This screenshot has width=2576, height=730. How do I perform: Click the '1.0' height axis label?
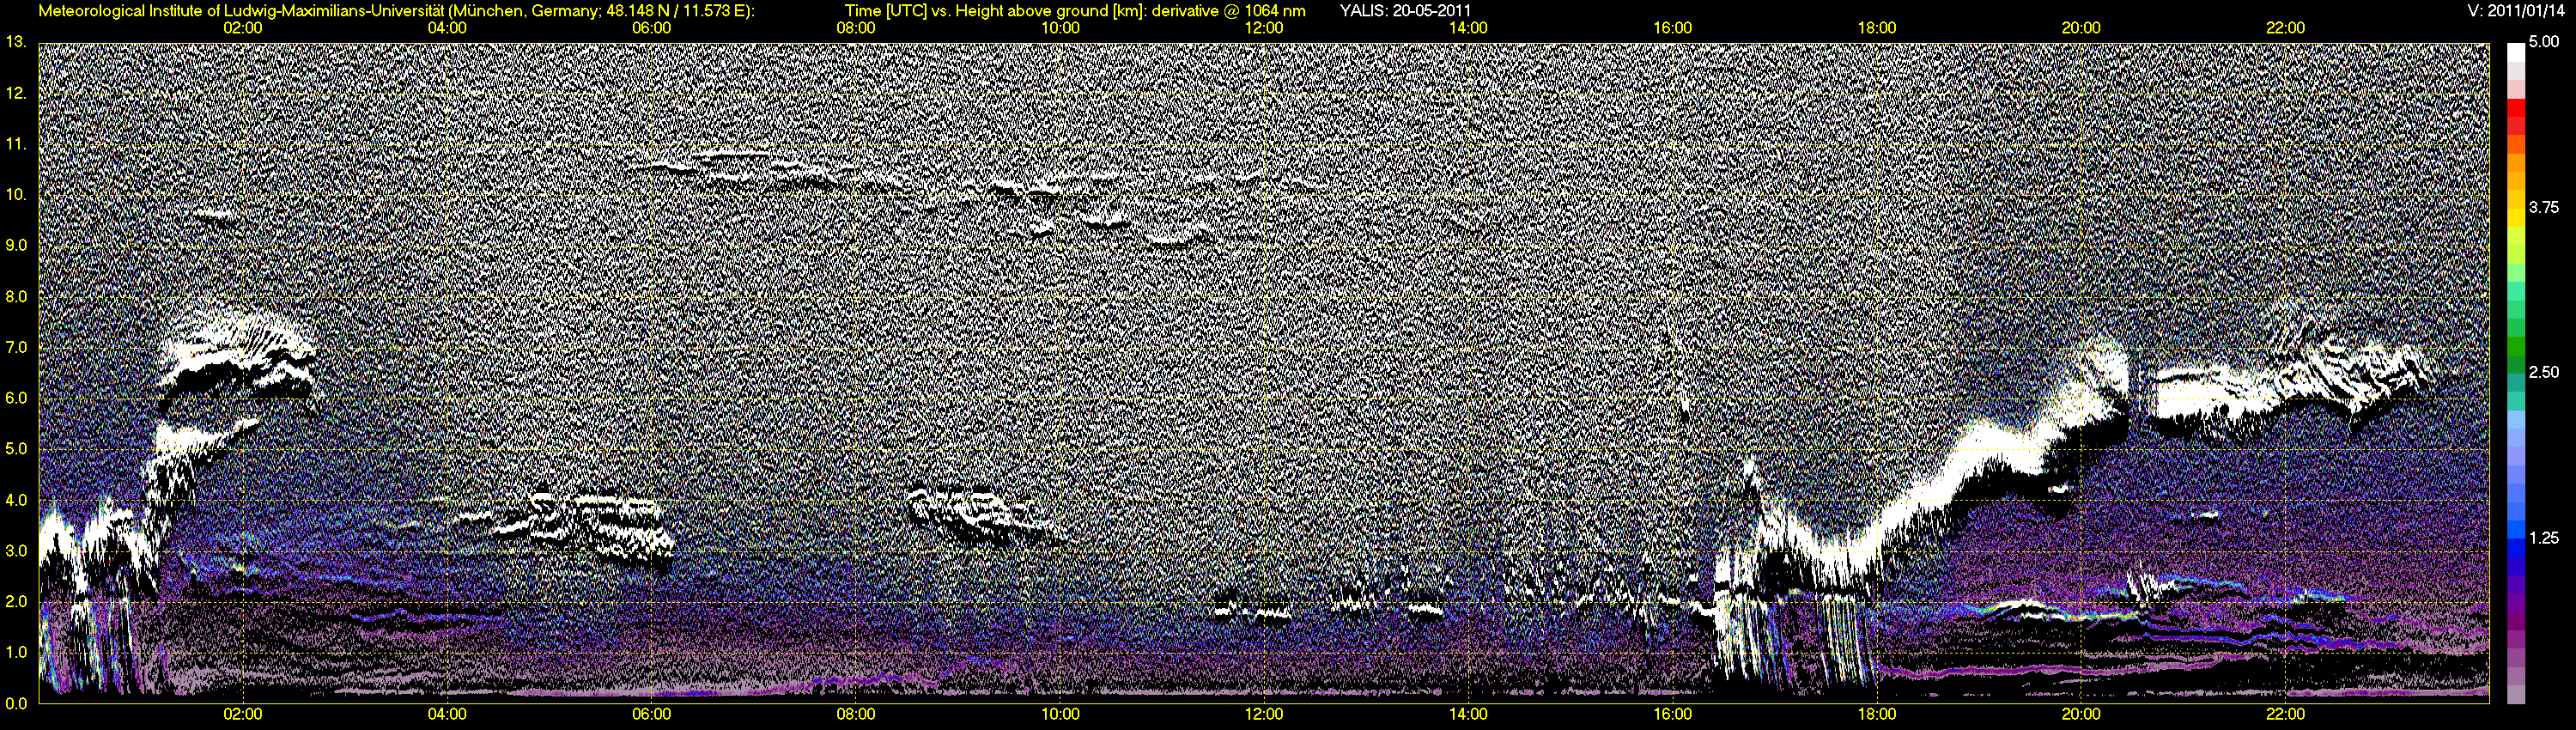[17, 653]
